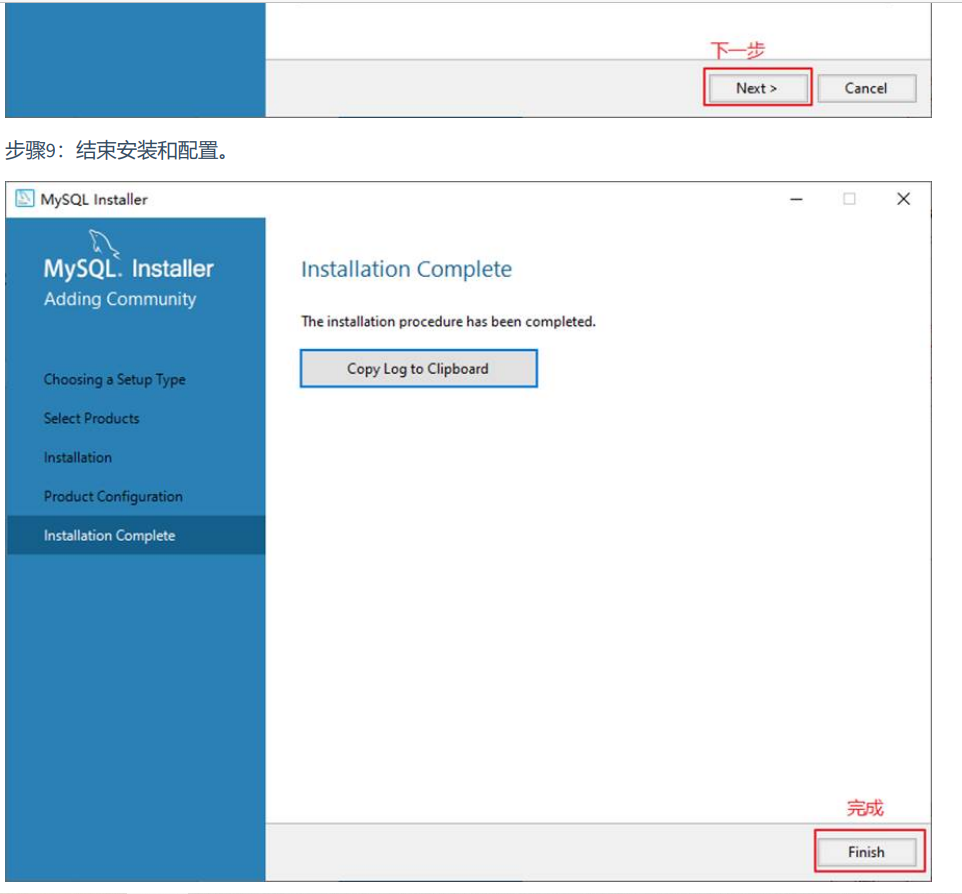Close the MySQL Installer window
This screenshot has height=894, width=962.
coord(903,199)
